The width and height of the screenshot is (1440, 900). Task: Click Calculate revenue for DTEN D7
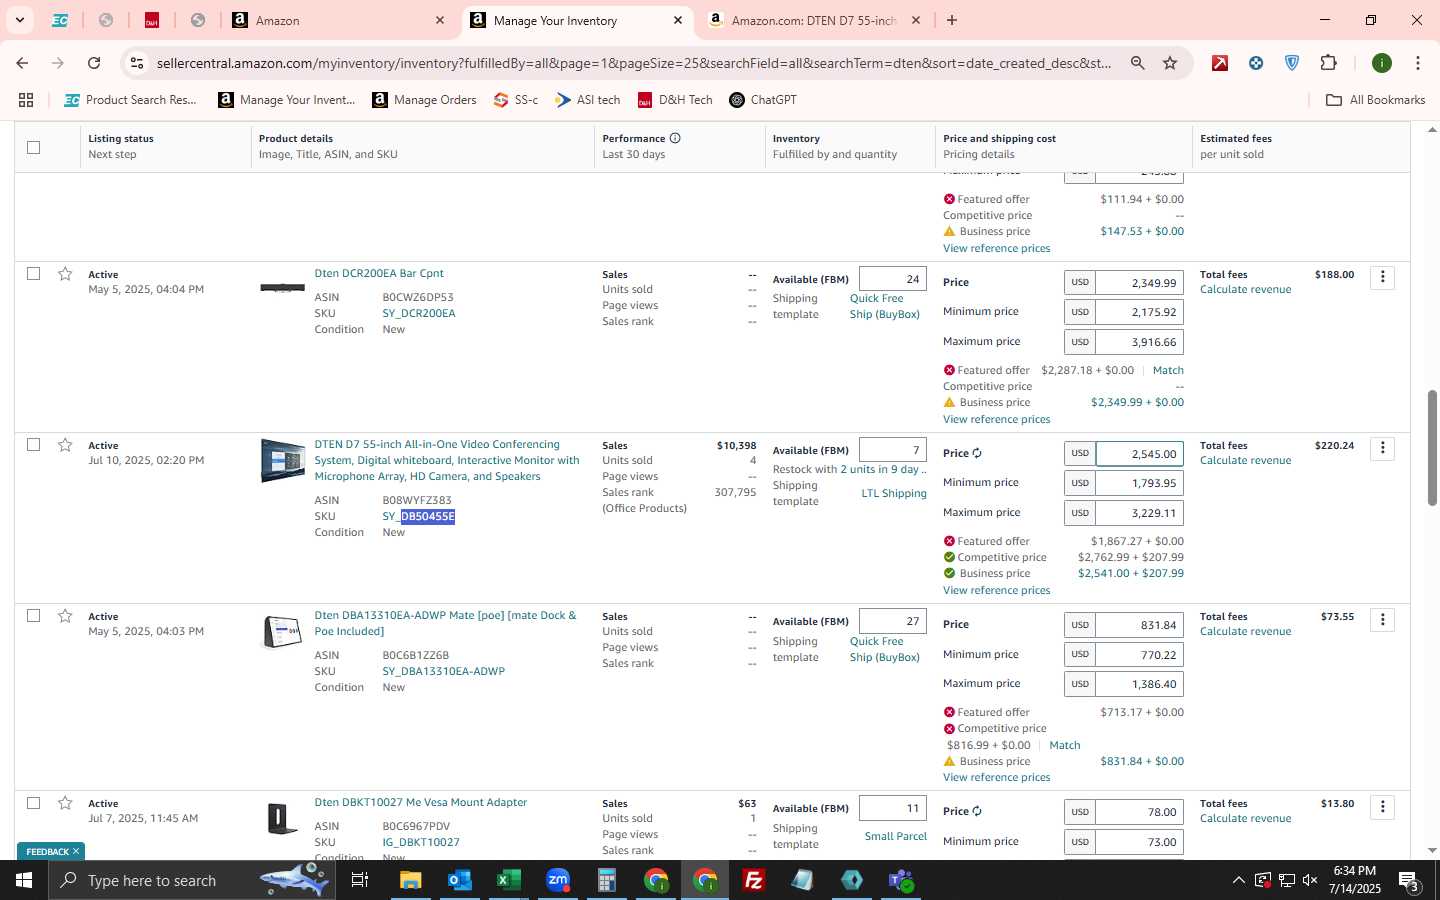[1245, 461]
